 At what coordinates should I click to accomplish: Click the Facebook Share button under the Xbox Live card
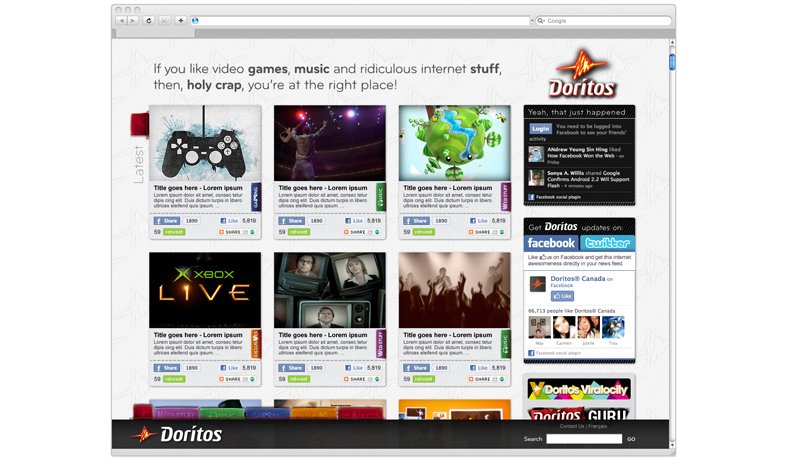pyautogui.click(x=167, y=368)
